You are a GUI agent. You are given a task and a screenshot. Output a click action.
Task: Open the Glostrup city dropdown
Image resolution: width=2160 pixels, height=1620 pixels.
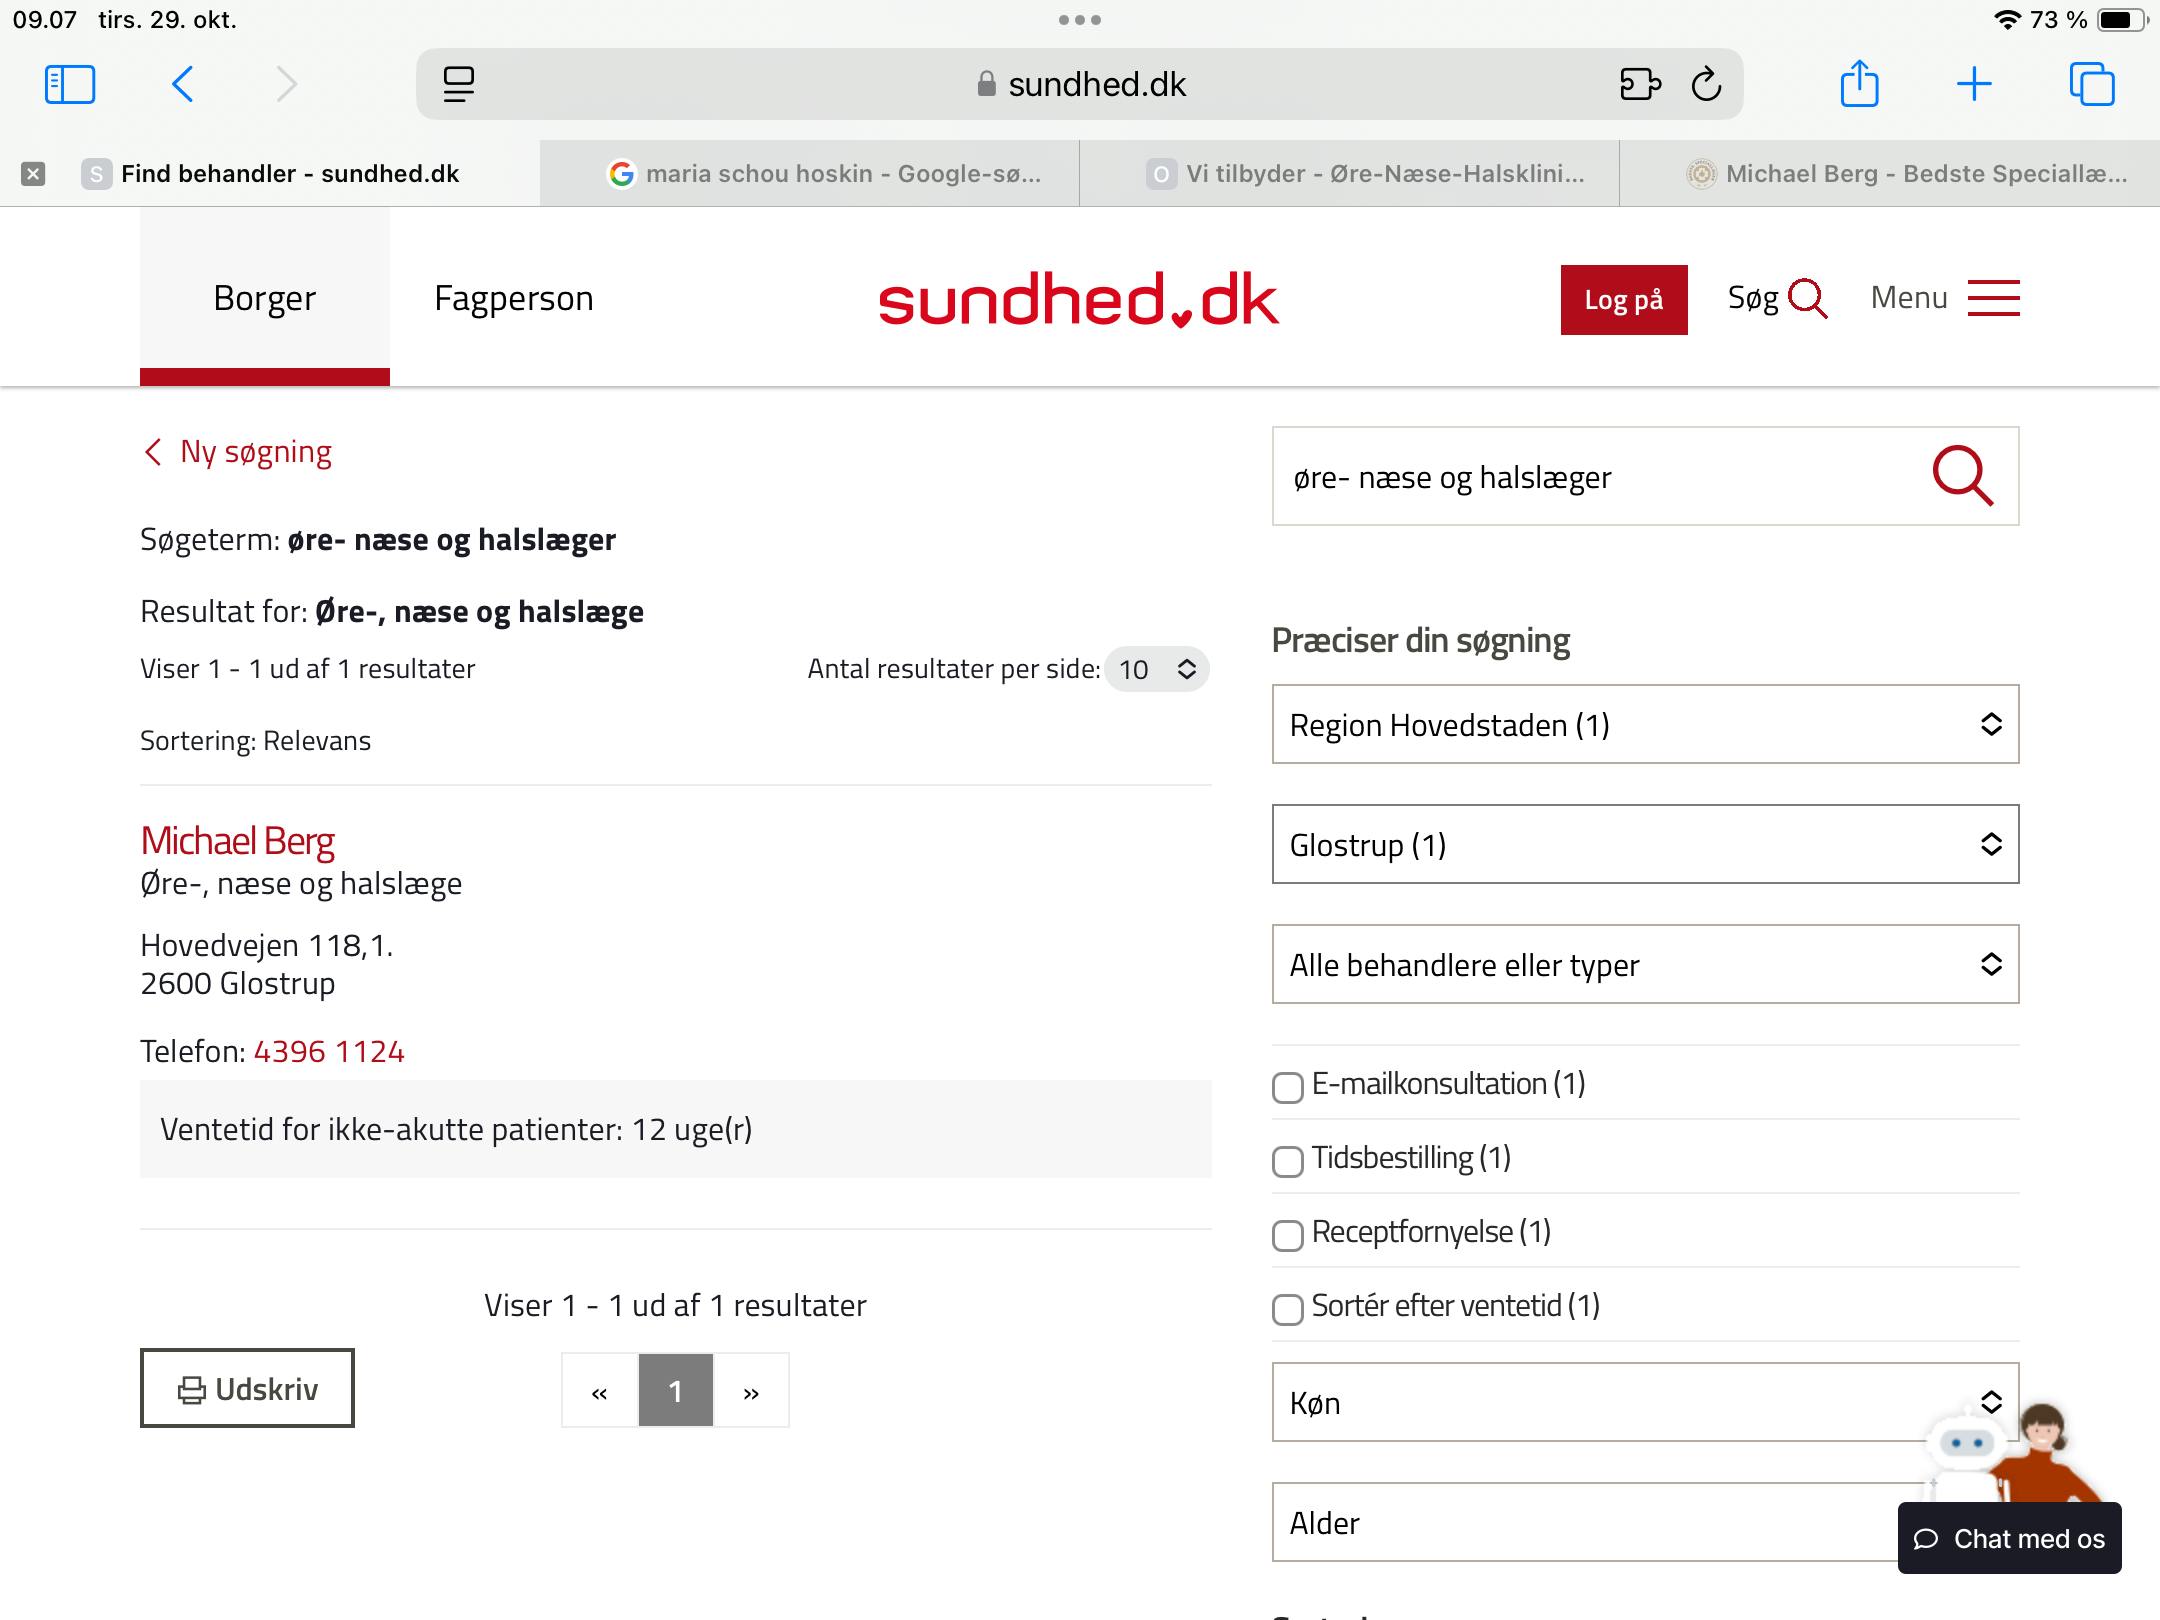(1645, 844)
